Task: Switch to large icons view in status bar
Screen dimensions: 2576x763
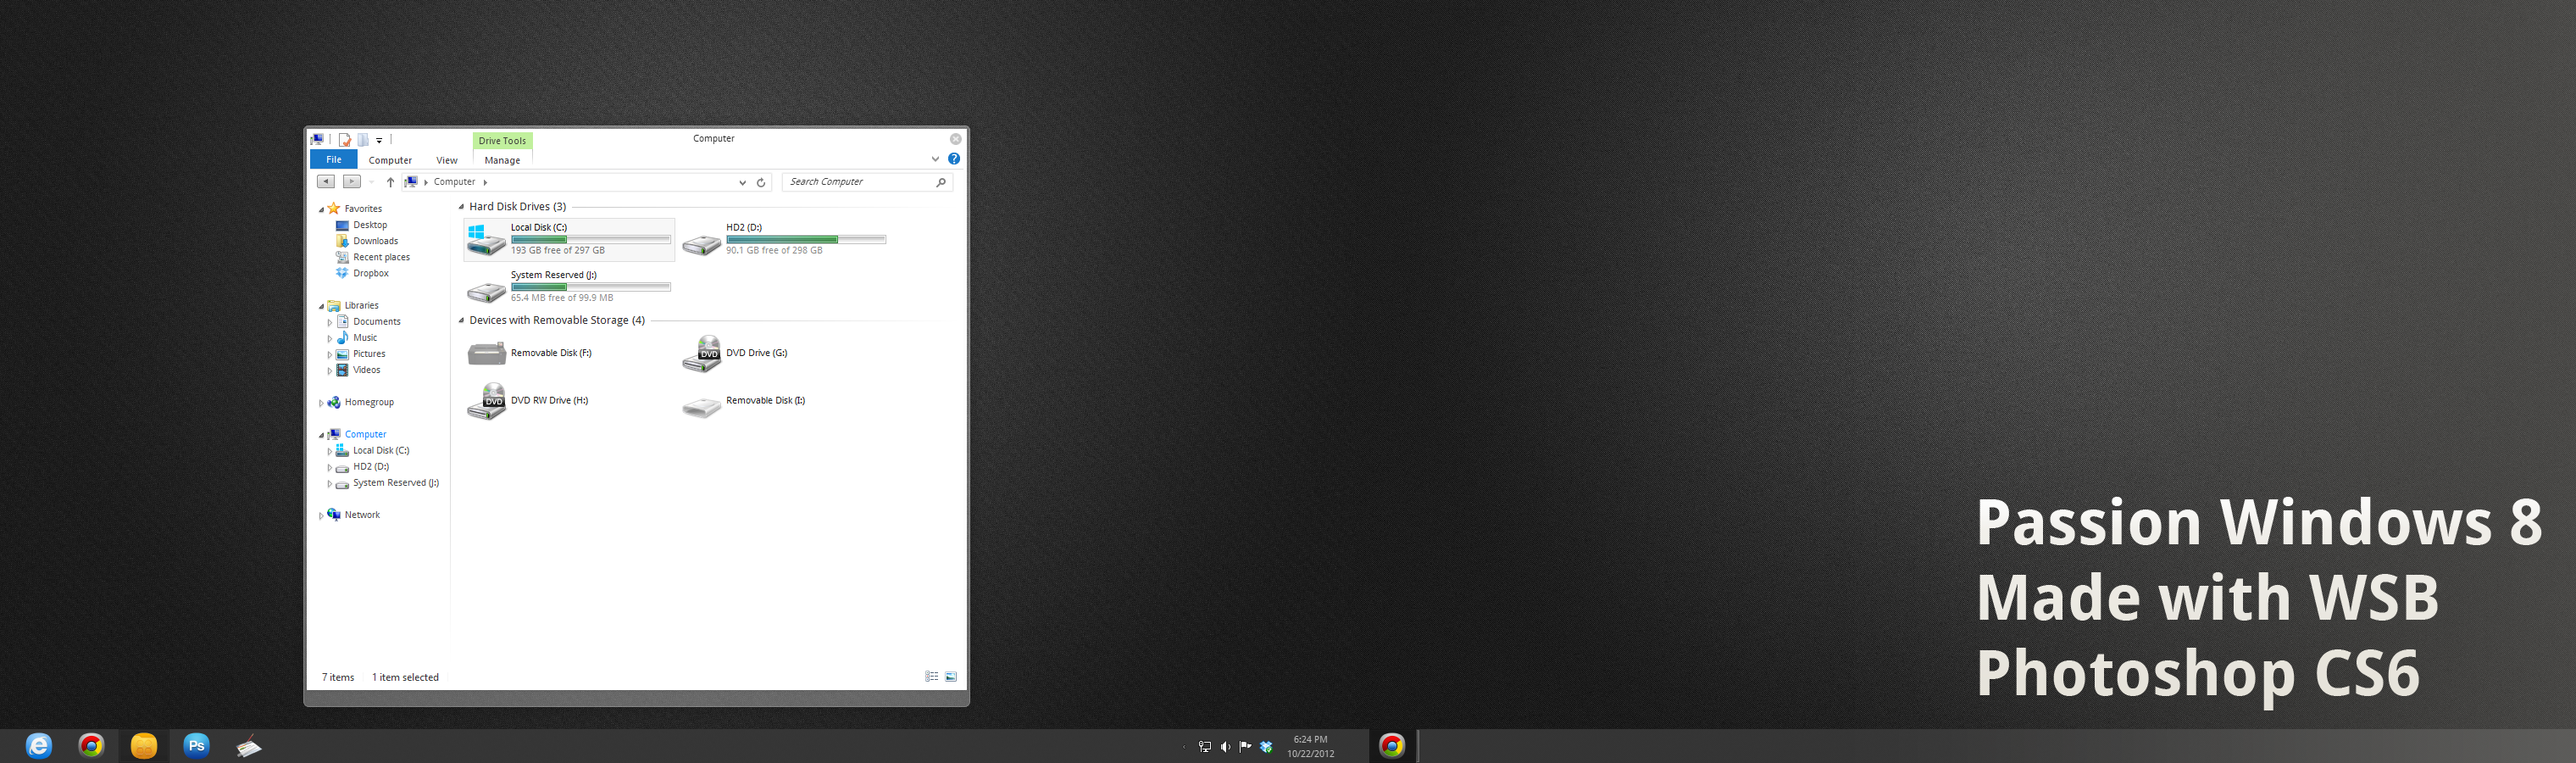Action: point(951,677)
